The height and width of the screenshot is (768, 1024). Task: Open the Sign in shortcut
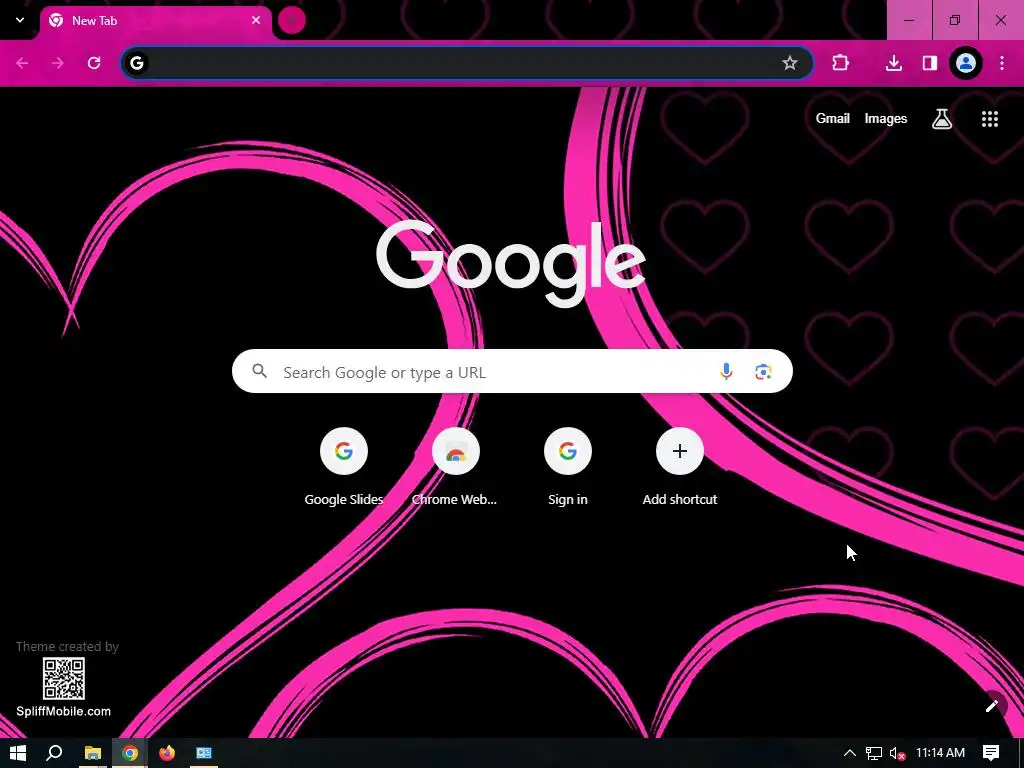[x=568, y=466]
